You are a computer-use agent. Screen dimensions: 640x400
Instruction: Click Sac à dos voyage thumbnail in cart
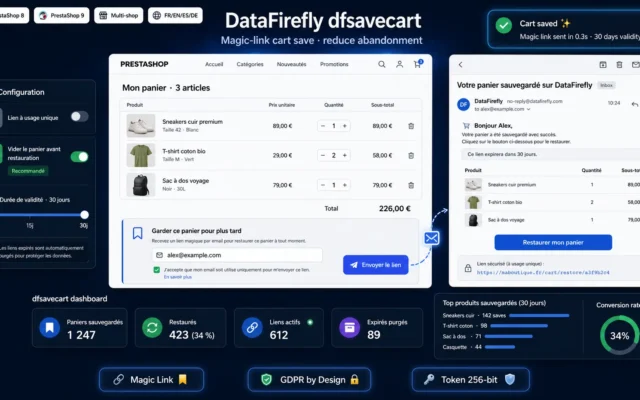point(141,185)
